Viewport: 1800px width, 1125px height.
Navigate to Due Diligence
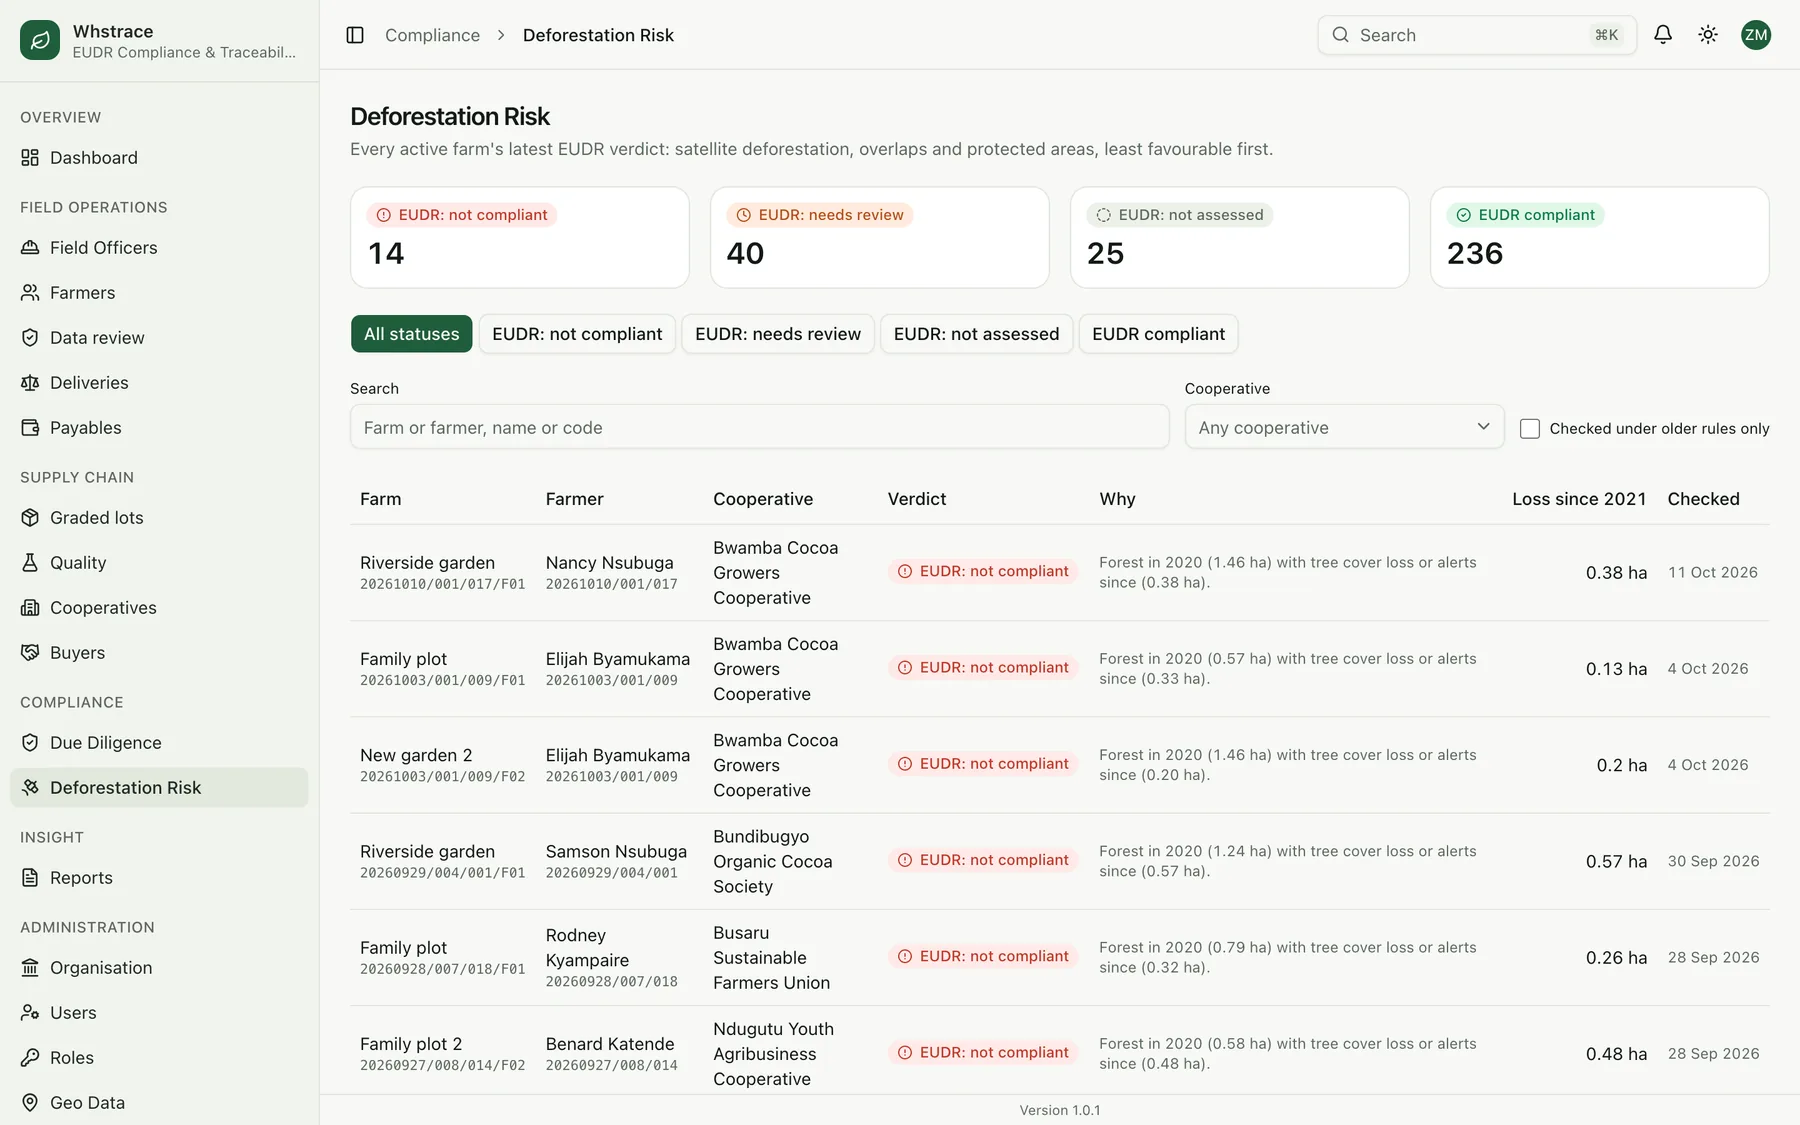(159, 743)
